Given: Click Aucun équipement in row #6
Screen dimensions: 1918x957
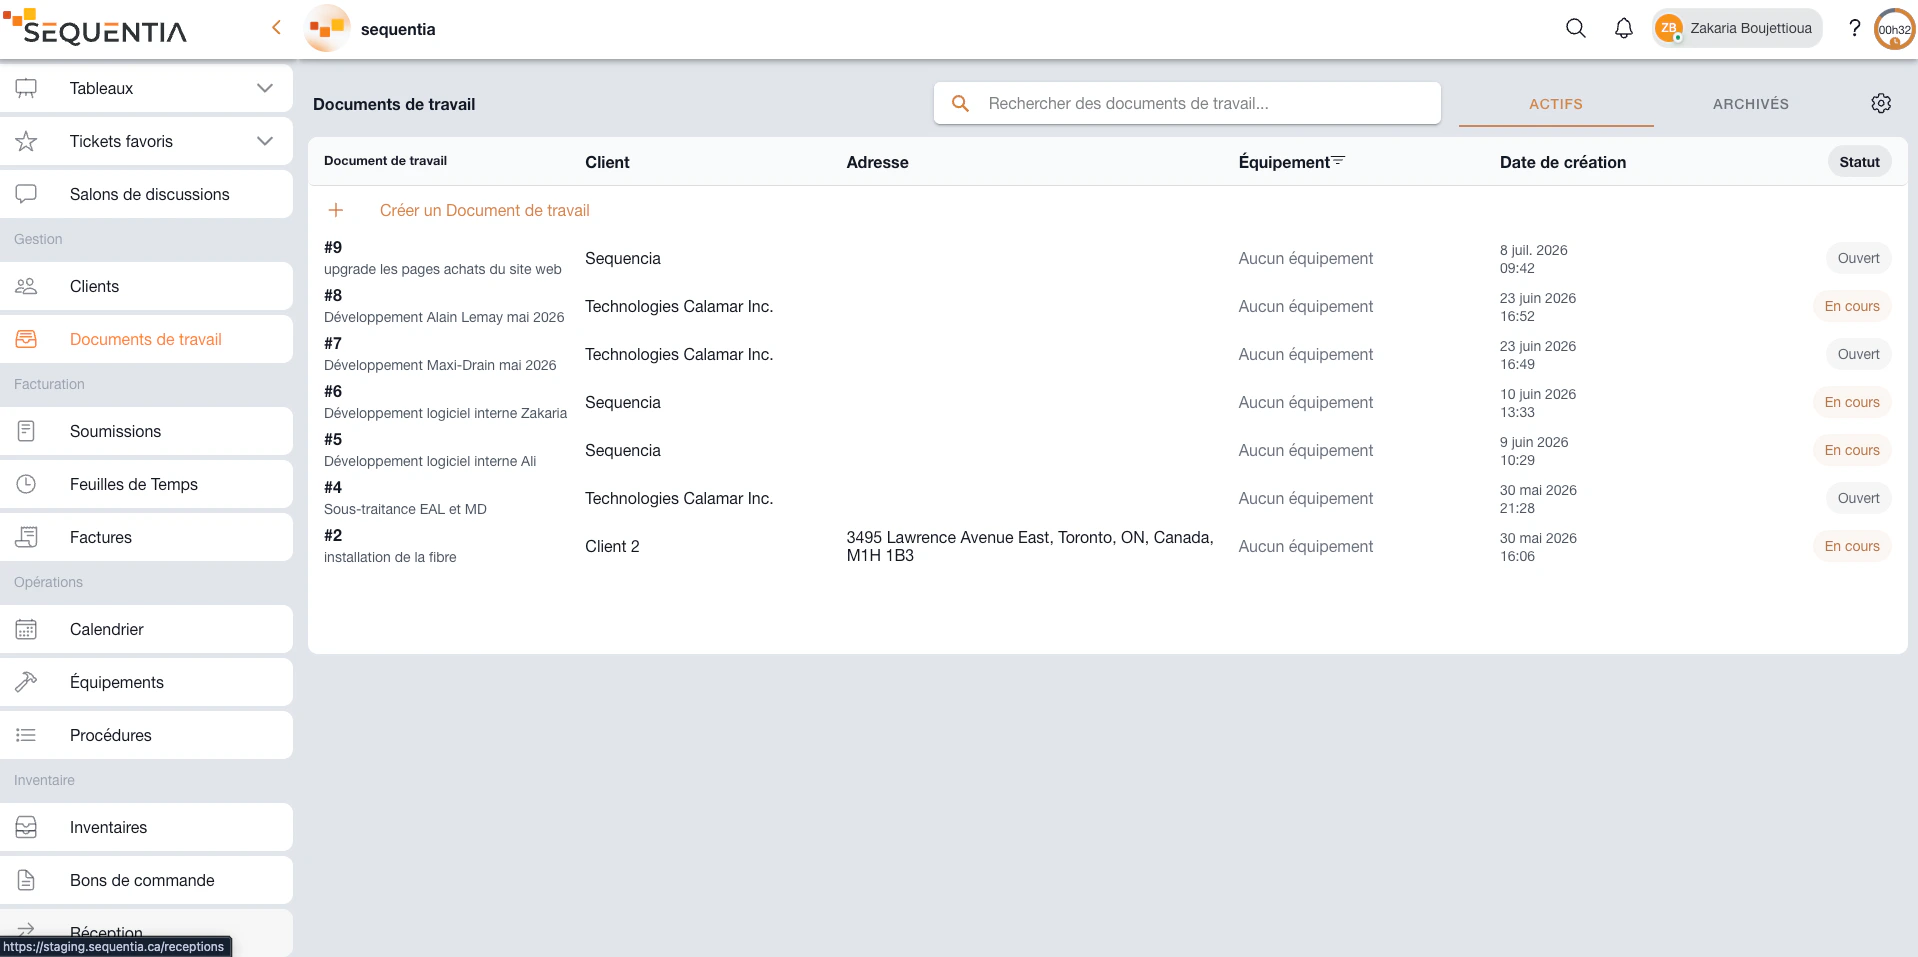Looking at the screenshot, I should tap(1305, 402).
